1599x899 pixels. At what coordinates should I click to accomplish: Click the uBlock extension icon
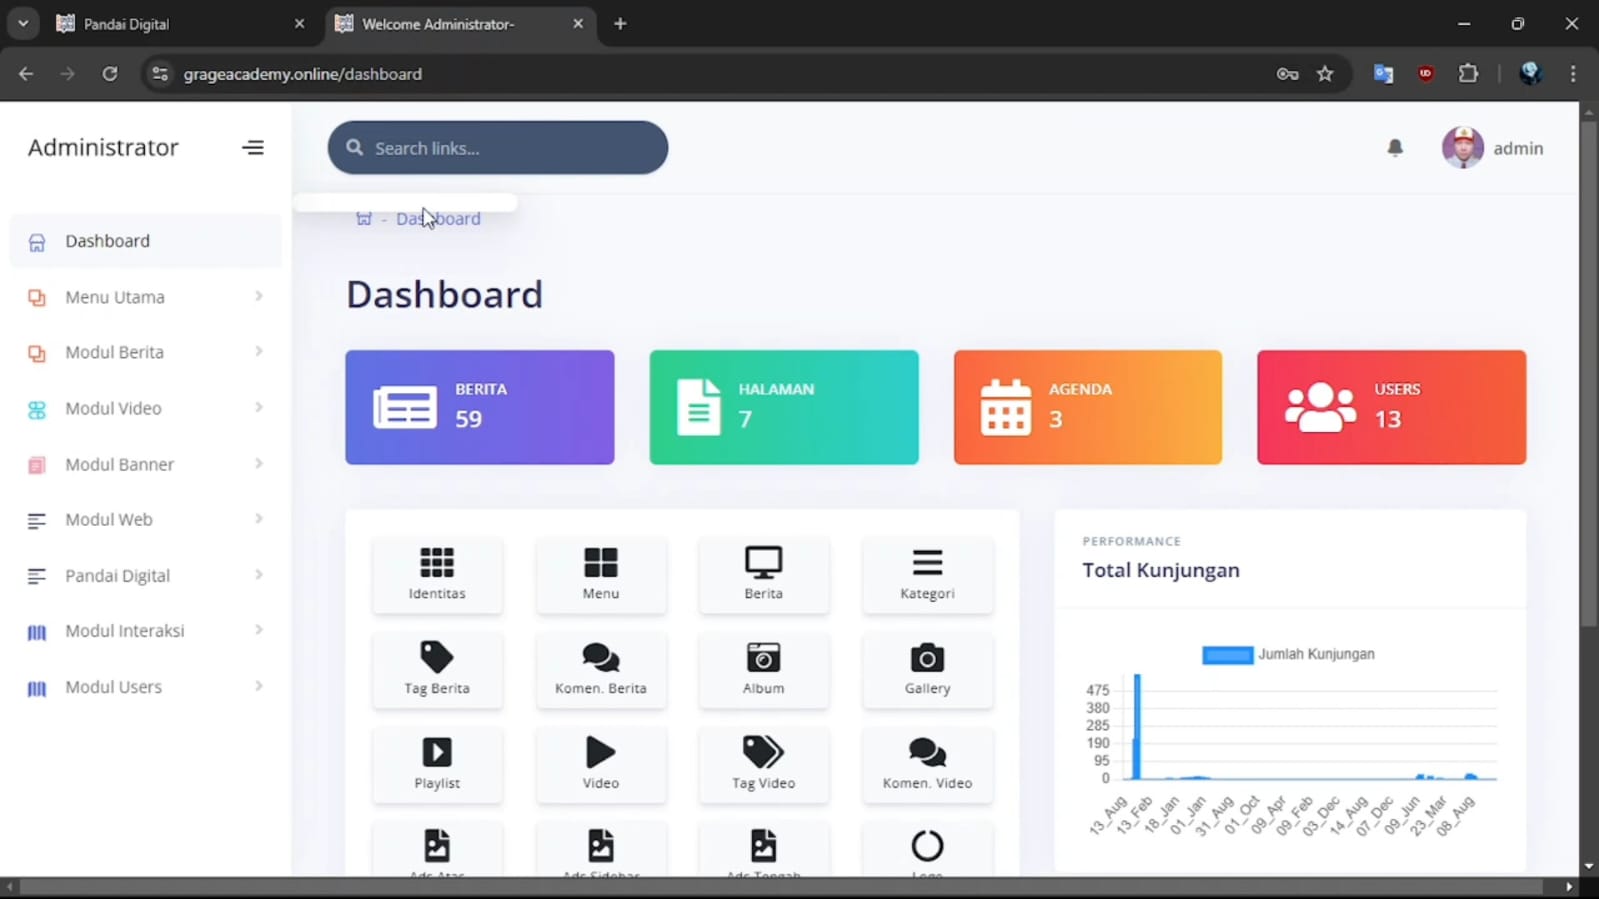tap(1426, 74)
